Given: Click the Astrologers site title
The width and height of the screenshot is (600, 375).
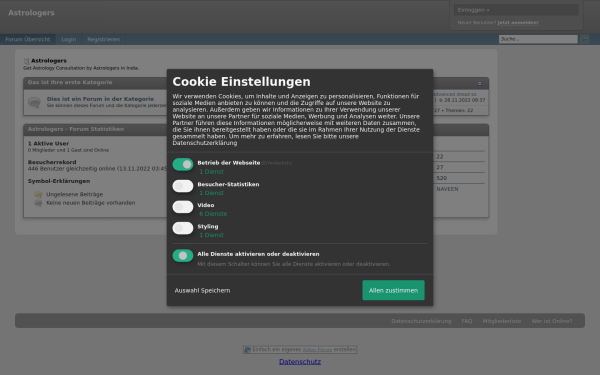Looking at the screenshot, I should coord(31,13).
